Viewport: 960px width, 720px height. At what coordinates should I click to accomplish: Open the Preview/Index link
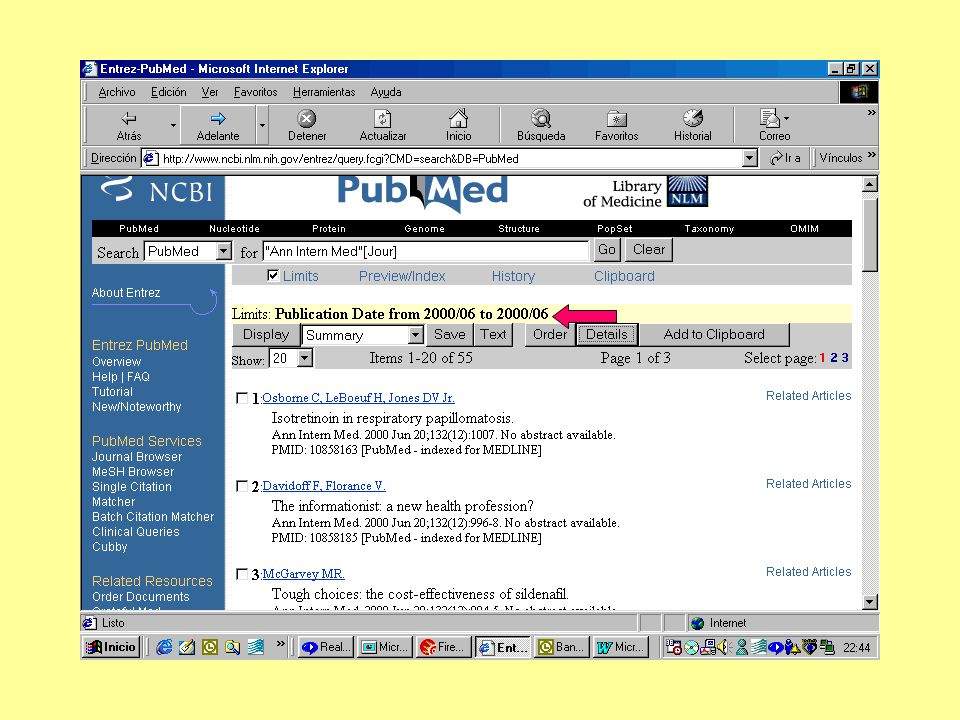[x=402, y=276]
